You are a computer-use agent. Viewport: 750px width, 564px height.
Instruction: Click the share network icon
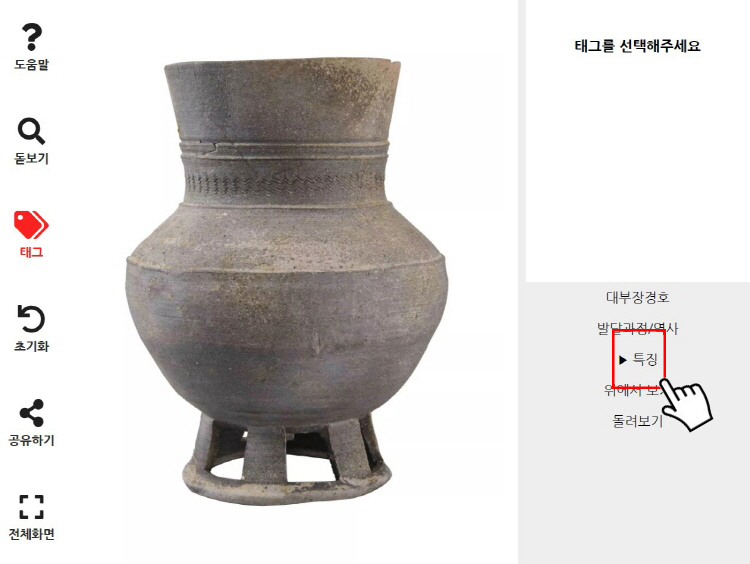click(32, 413)
